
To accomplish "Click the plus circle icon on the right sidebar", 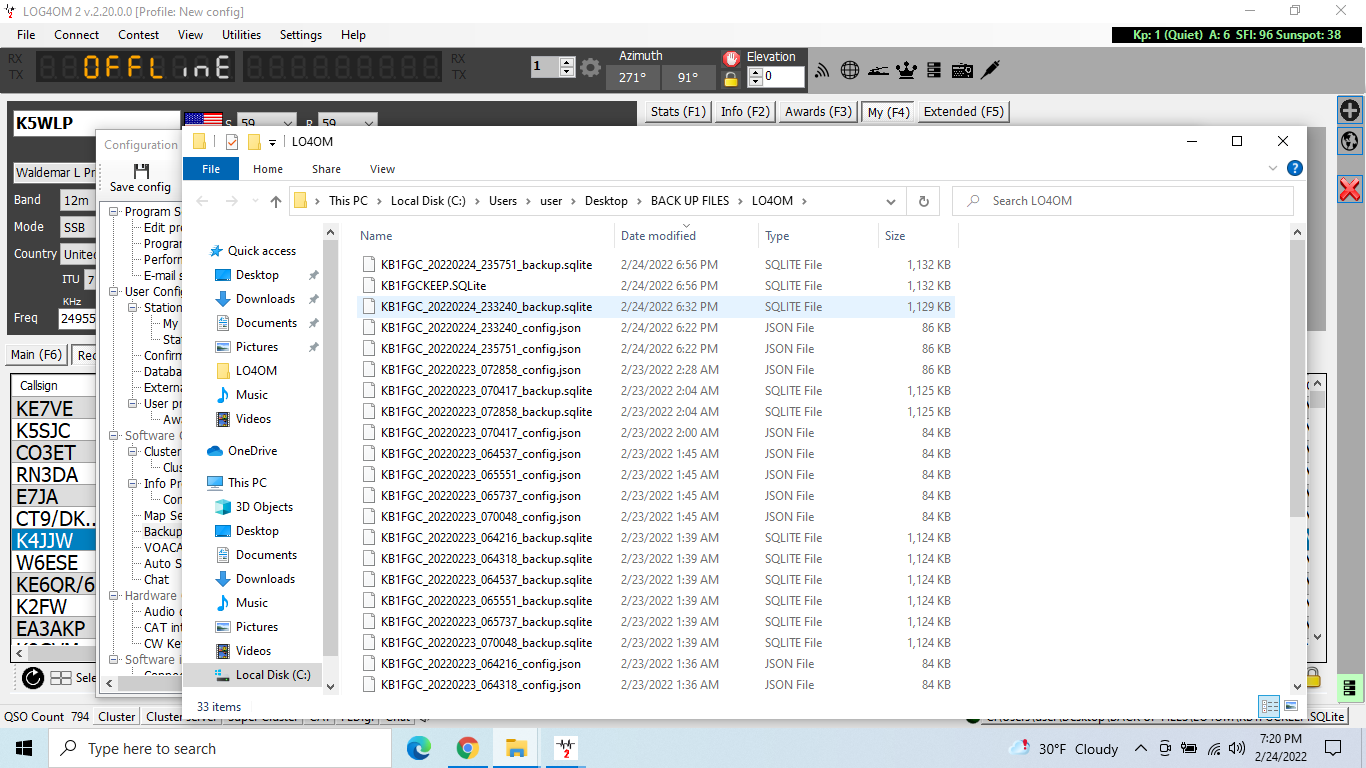I will (x=1350, y=110).
